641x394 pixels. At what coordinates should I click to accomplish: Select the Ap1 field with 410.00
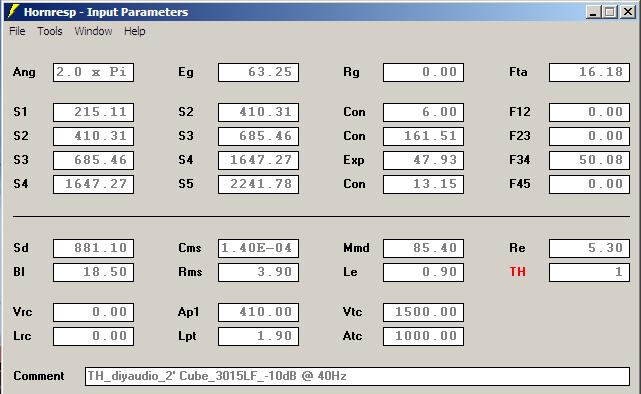[258, 312]
